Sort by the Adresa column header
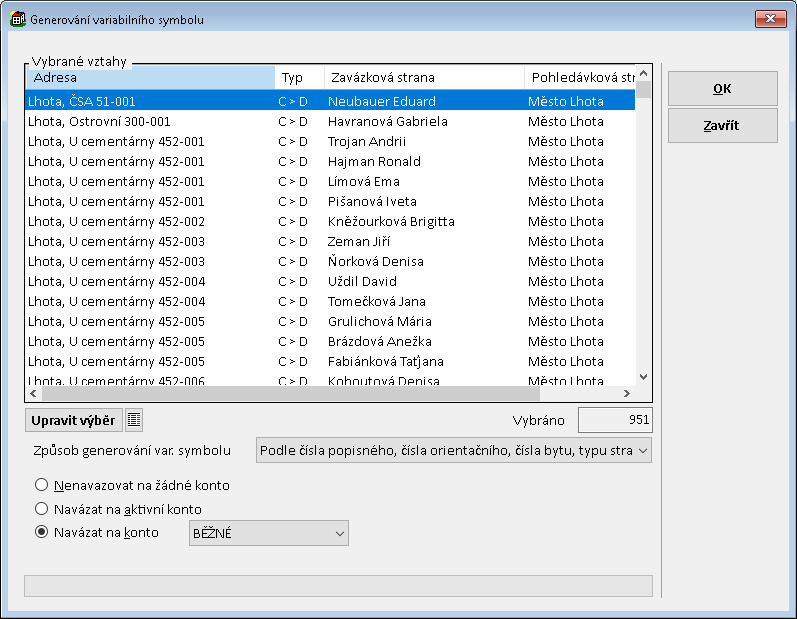Image resolution: width=797 pixels, height=619 pixels. [x=150, y=77]
